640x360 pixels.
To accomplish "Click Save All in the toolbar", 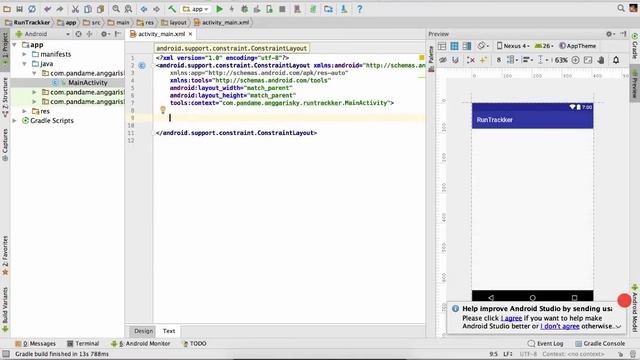I will pos(19,9).
